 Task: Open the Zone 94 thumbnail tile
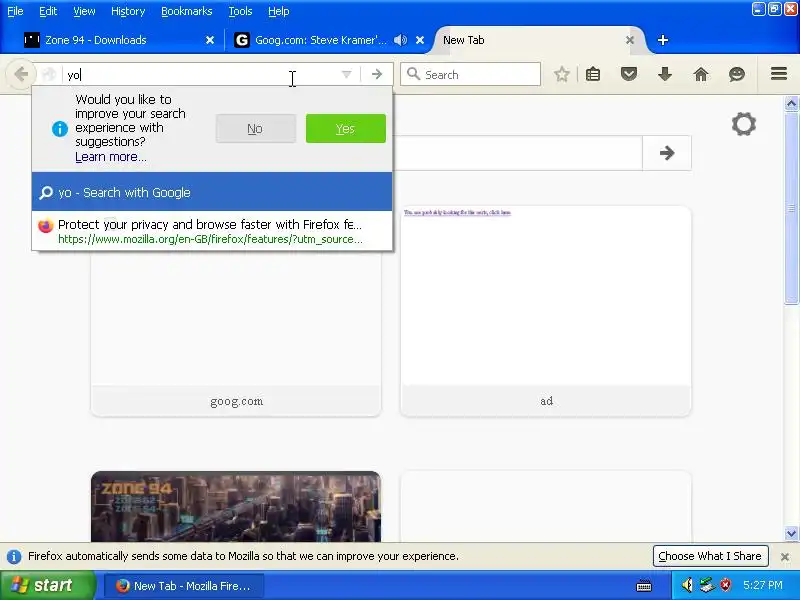[236, 507]
